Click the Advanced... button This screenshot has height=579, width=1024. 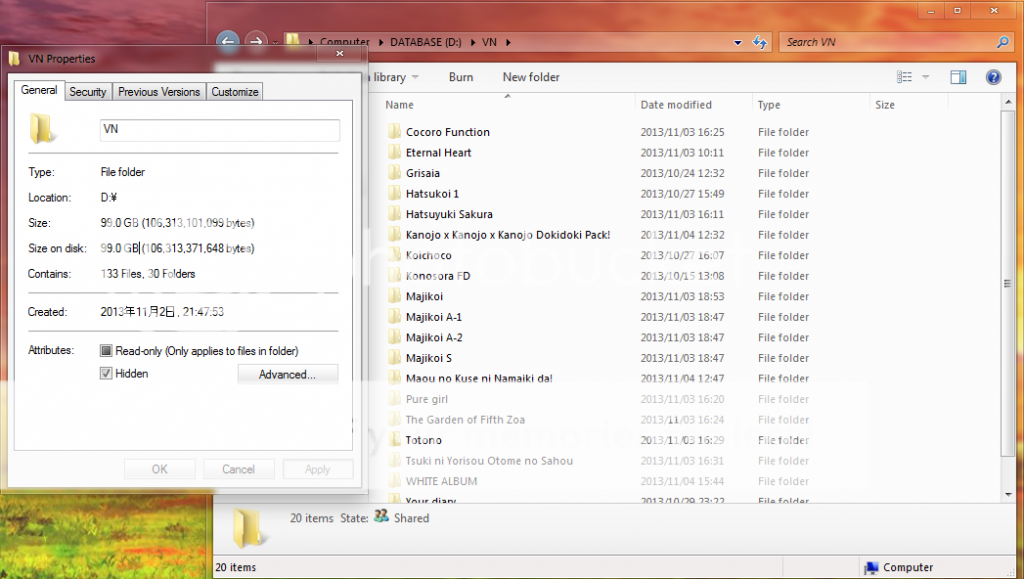point(287,374)
